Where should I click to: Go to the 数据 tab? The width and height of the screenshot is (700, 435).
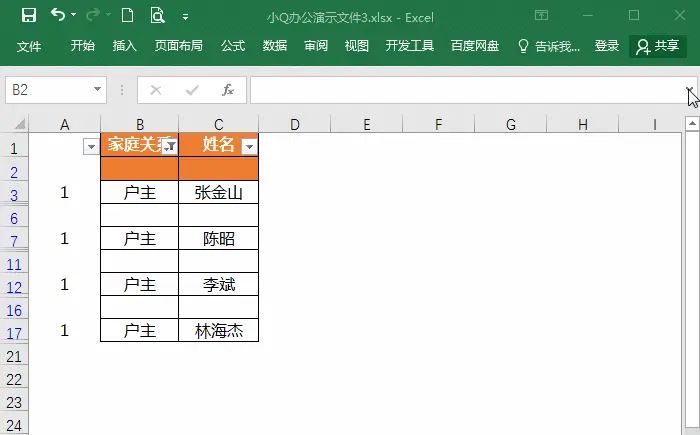tap(275, 46)
